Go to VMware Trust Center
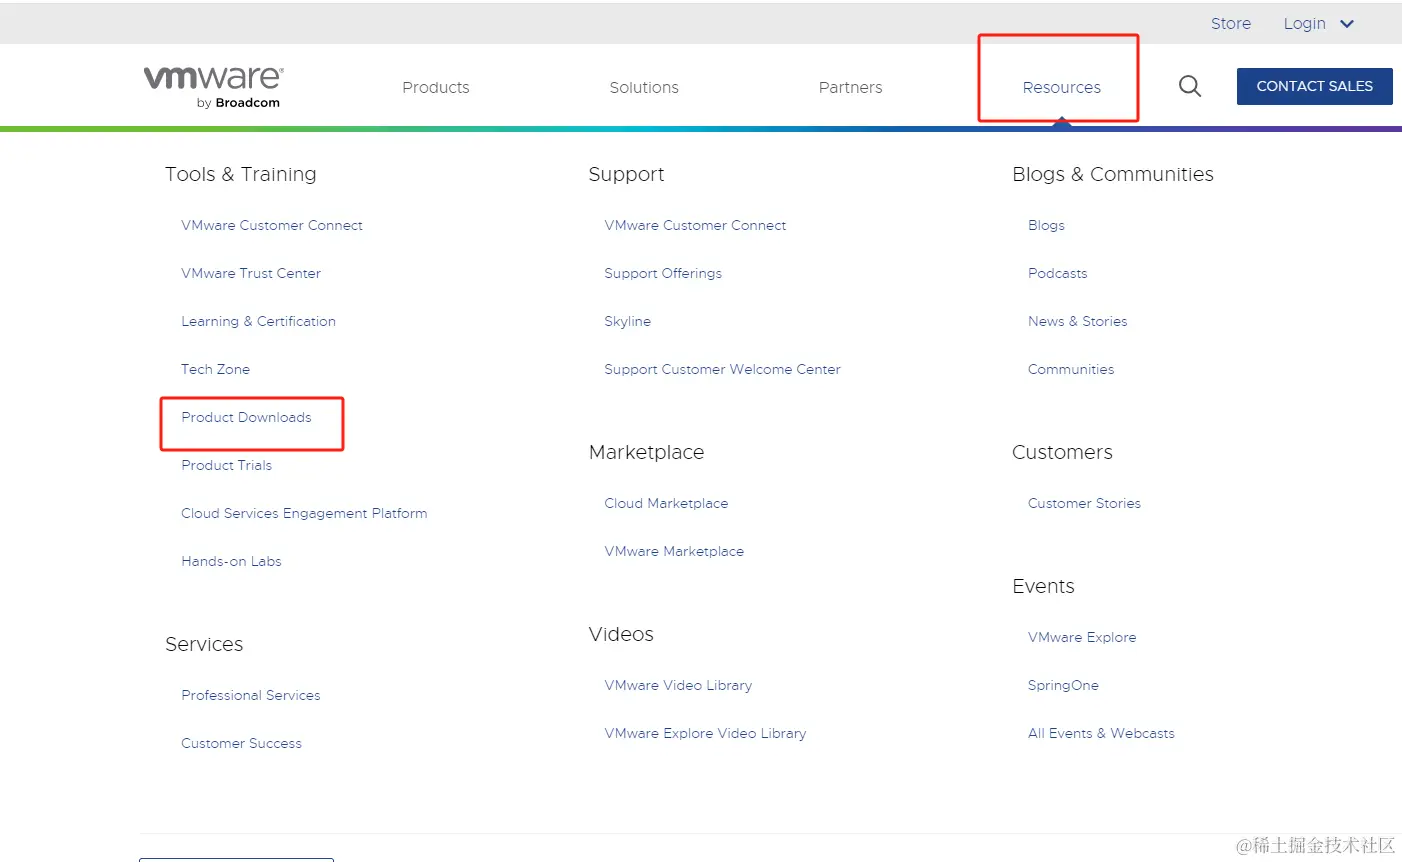1402x862 pixels. coord(251,273)
